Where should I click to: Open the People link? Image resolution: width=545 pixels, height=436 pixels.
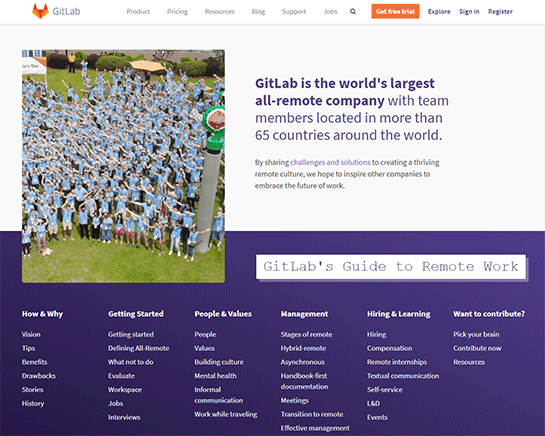click(205, 334)
